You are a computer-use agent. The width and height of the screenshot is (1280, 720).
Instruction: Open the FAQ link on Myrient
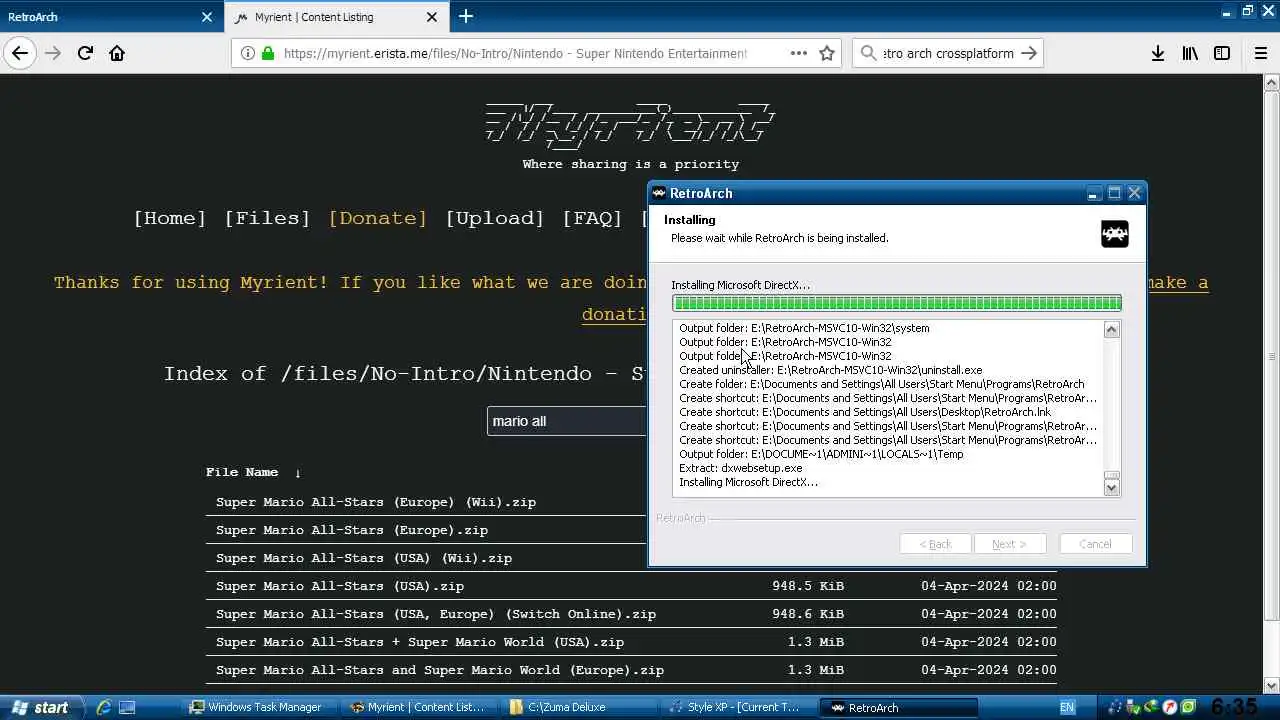coord(592,218)
